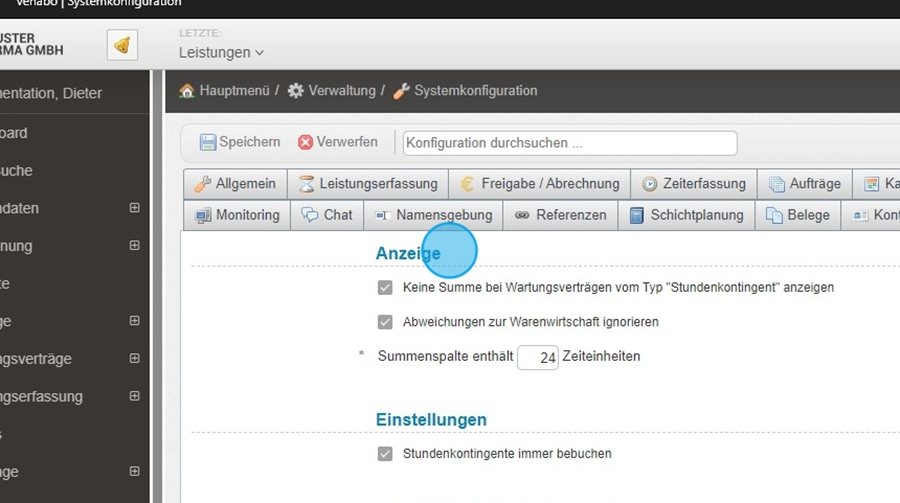Click the euro icon on Freigabe / Abrechnung
Viewport: 900px width, 503px height.
(467, 184)
